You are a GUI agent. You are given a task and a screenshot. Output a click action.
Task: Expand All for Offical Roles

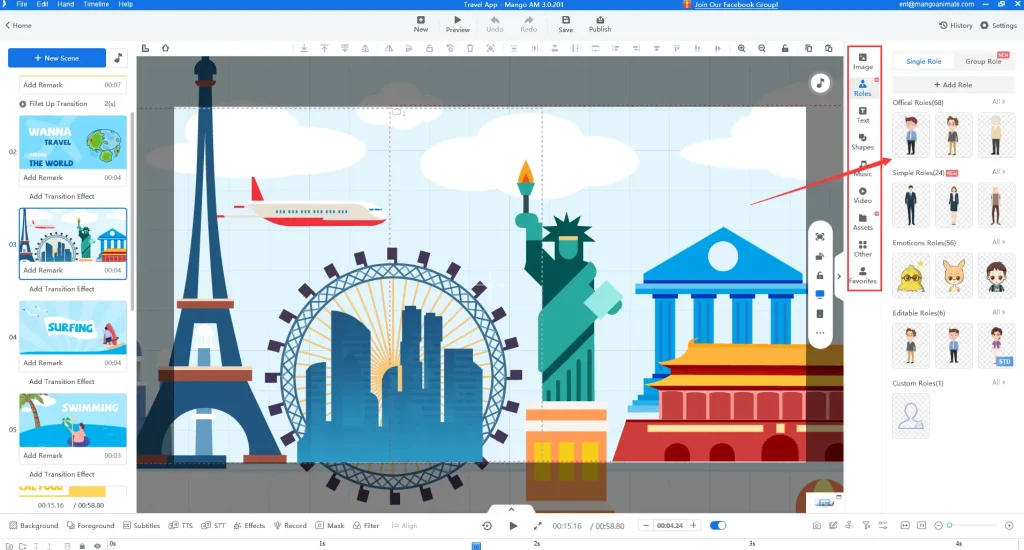click(x=998, y=102)
